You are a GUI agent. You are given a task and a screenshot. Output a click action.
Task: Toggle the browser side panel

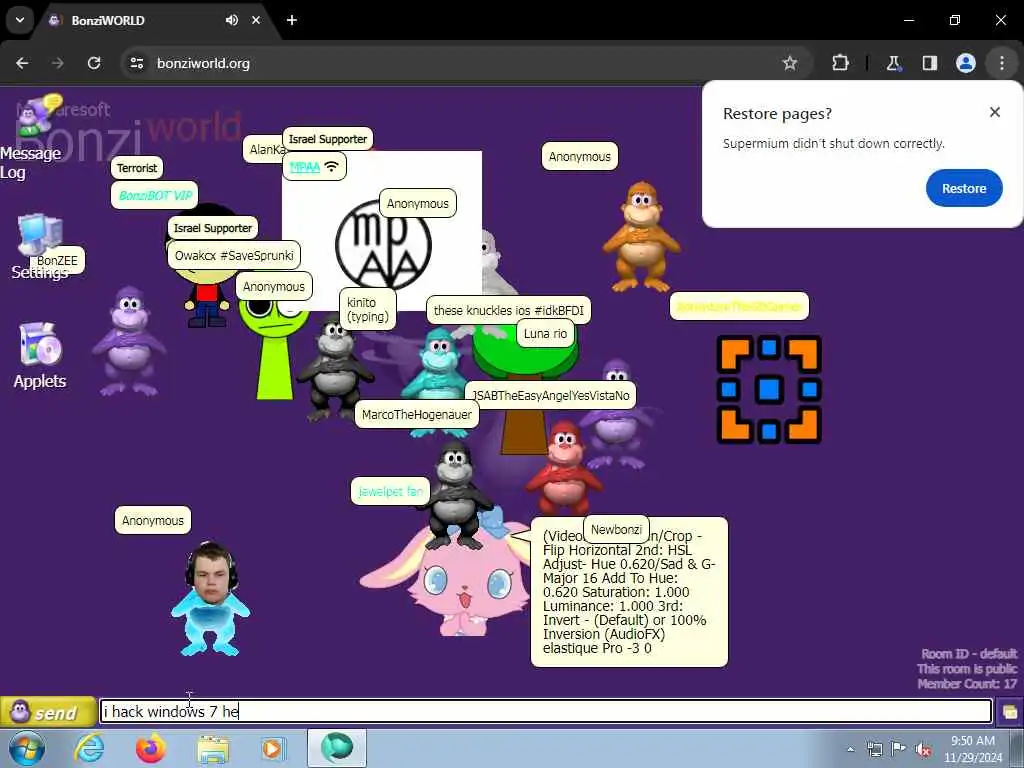click(x=929, y=63)
